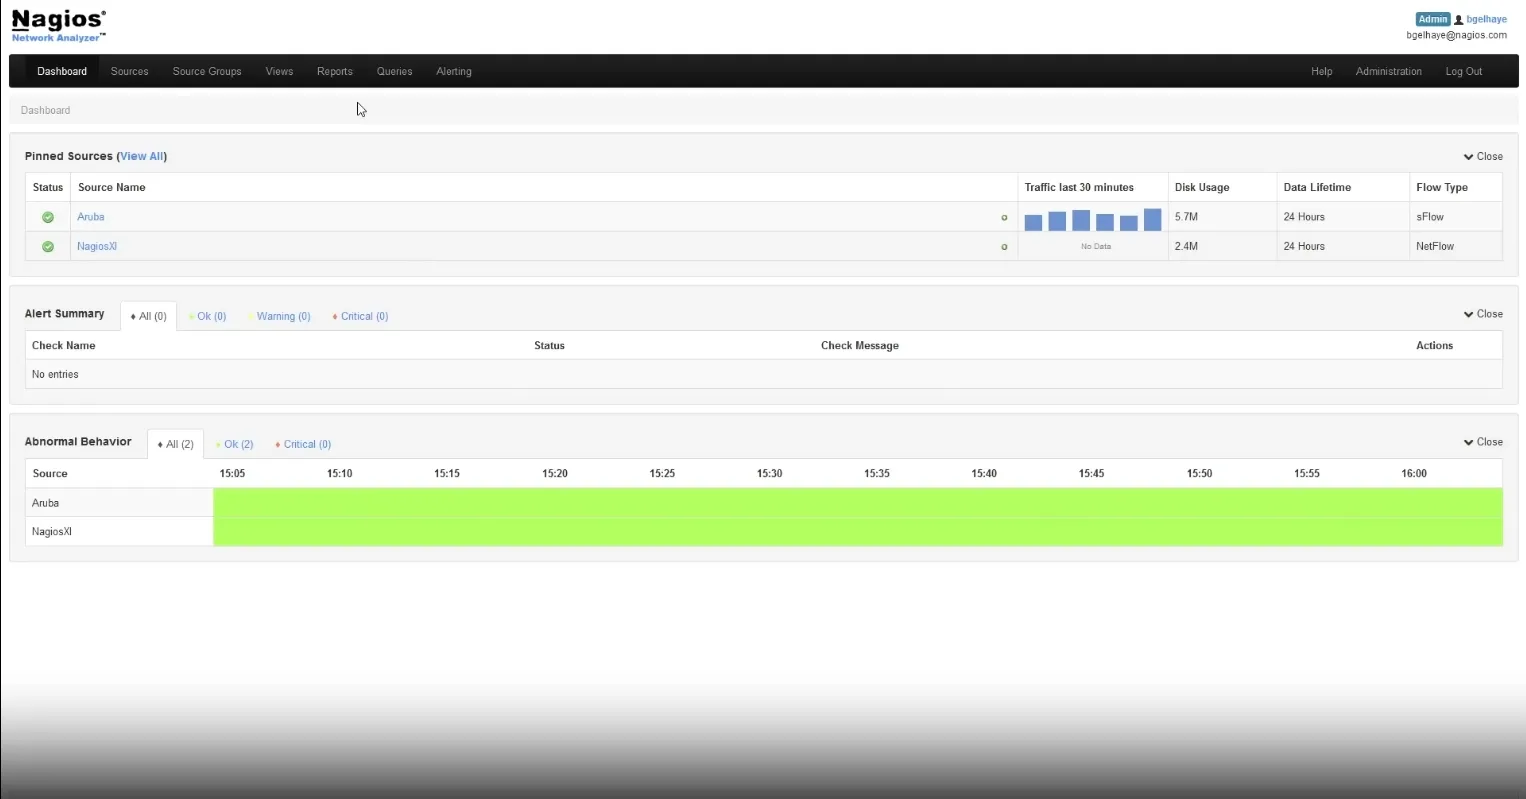Image resolution: width=1526 pixels, height=799 pixels.
Task: Open the Administration page
Action: 1389,71
